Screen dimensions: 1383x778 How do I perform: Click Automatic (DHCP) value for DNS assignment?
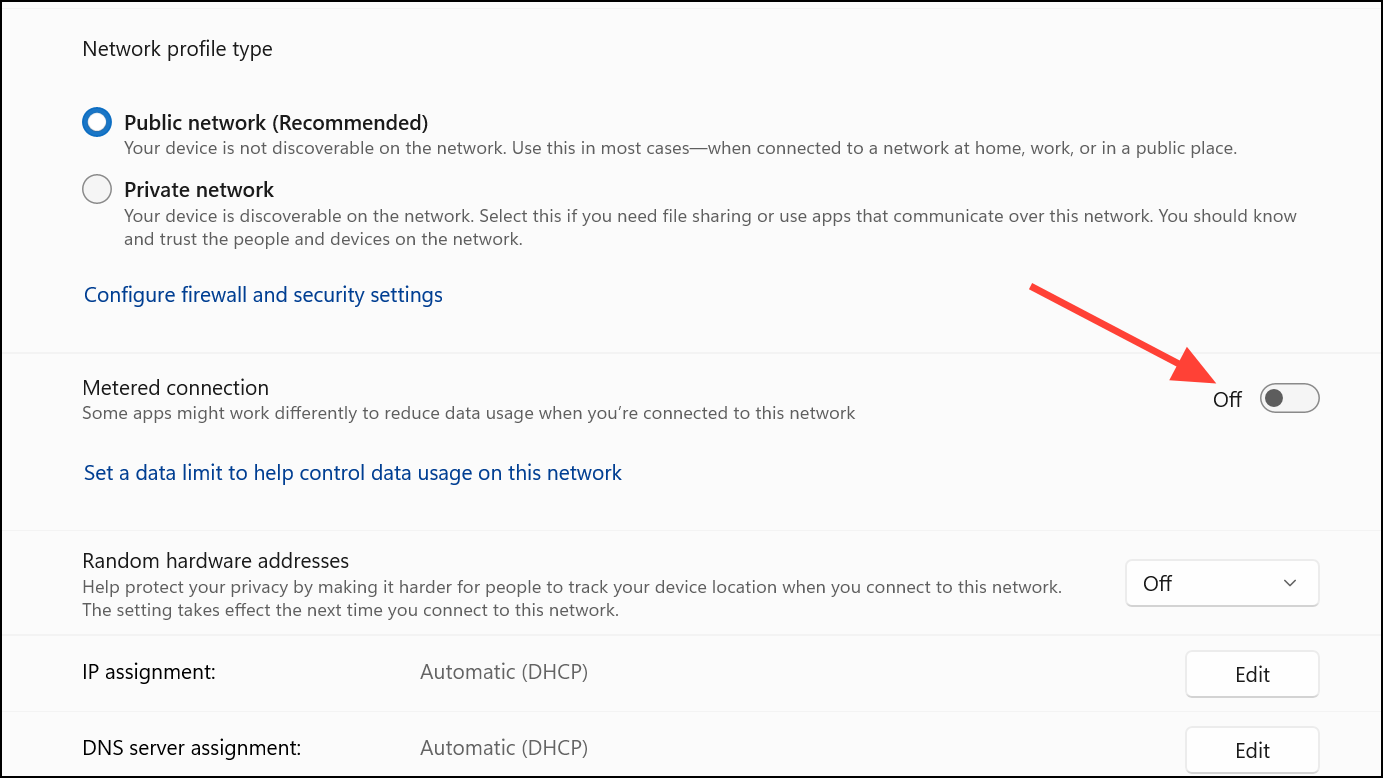point(504,748)
